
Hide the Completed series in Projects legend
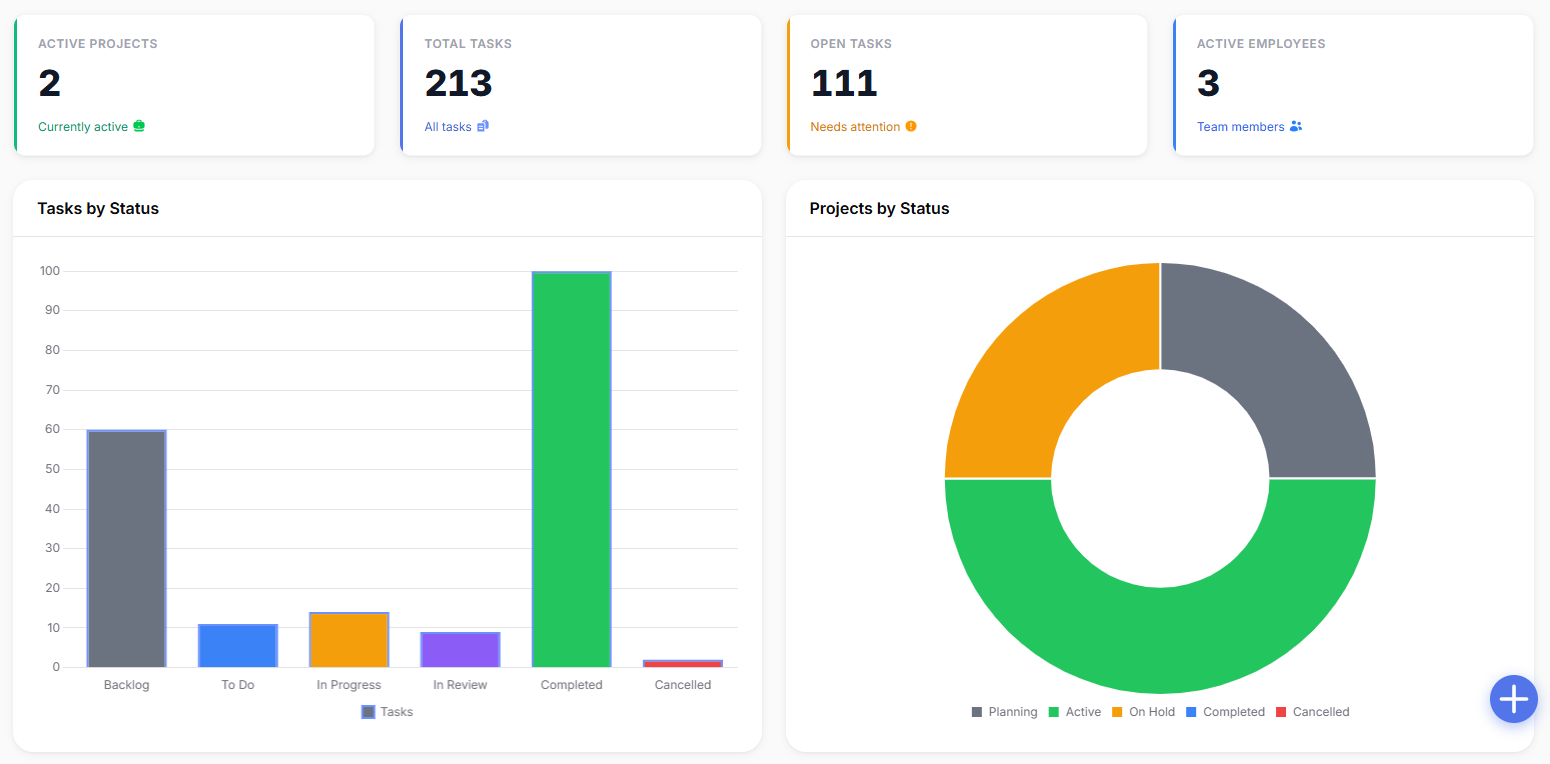[x=1225, y=712]
